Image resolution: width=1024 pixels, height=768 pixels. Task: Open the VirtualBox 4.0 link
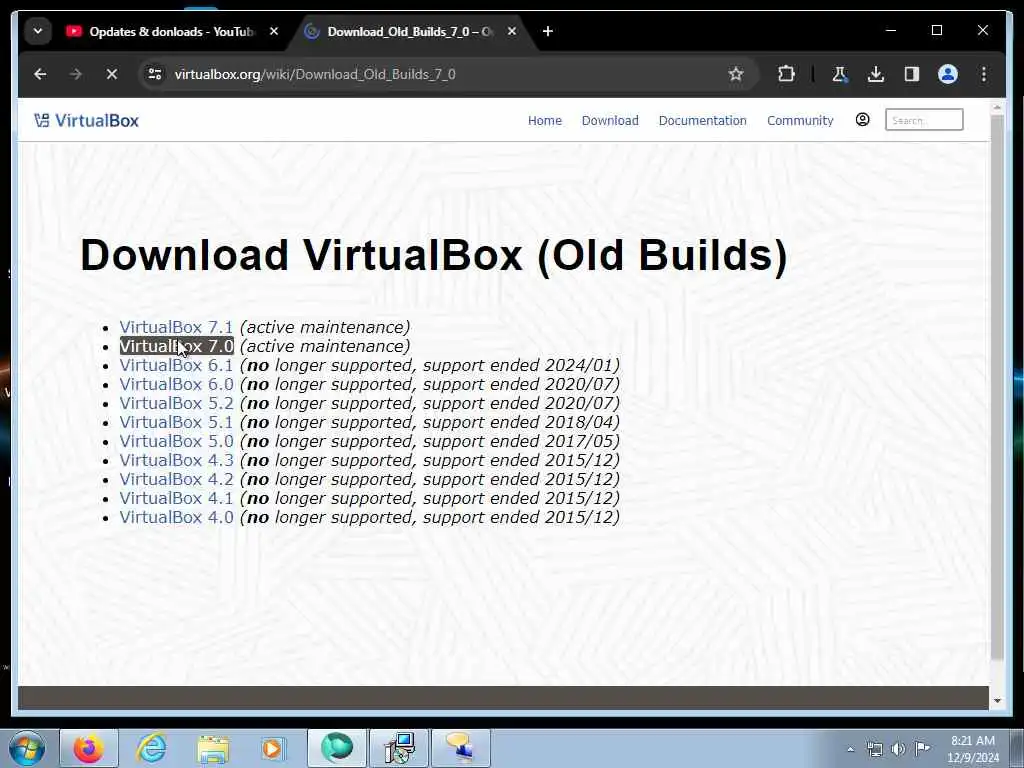click(x=176, y=517)
